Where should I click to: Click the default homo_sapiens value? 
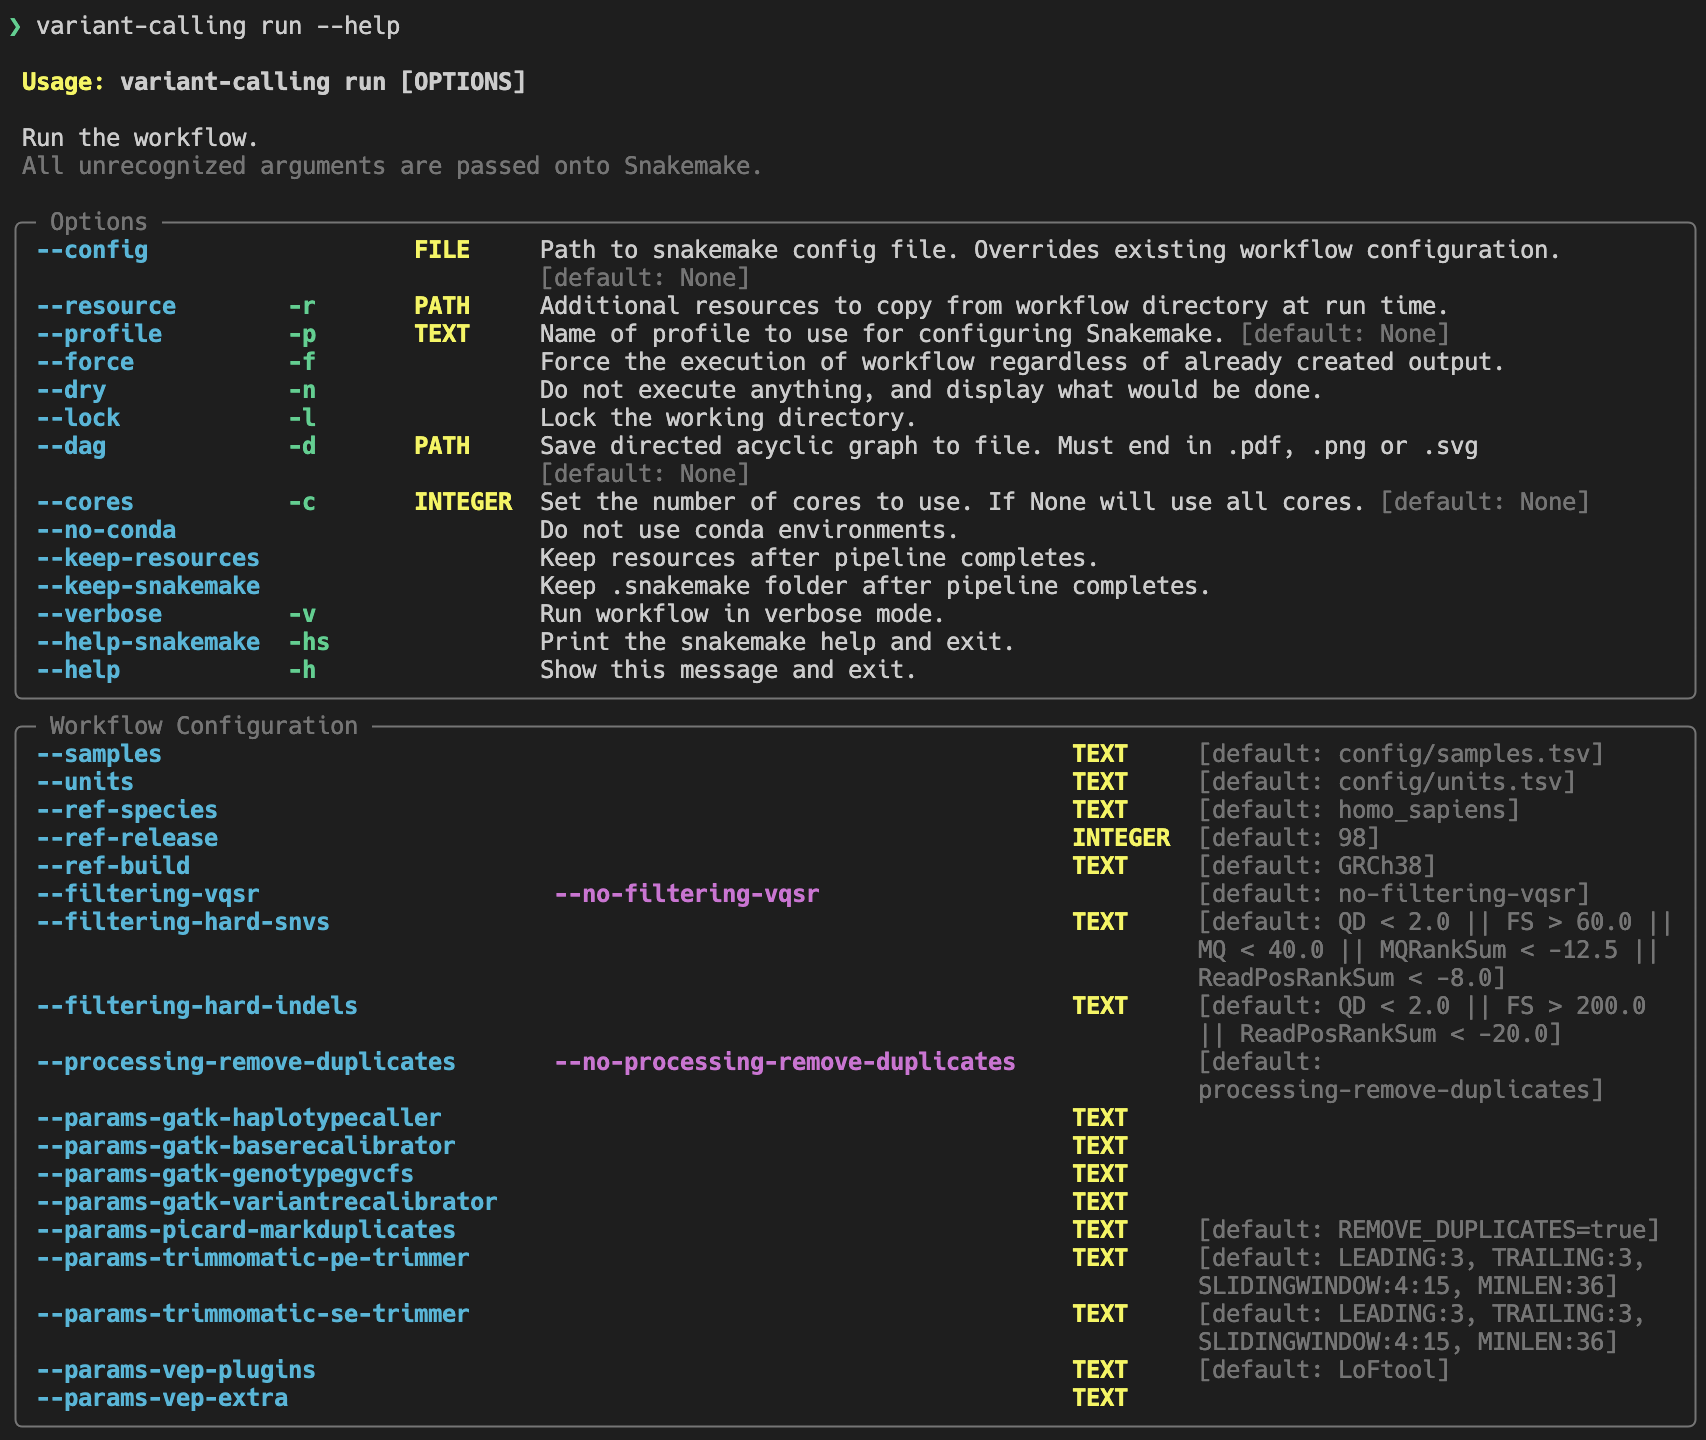[x=1359, y=810]
